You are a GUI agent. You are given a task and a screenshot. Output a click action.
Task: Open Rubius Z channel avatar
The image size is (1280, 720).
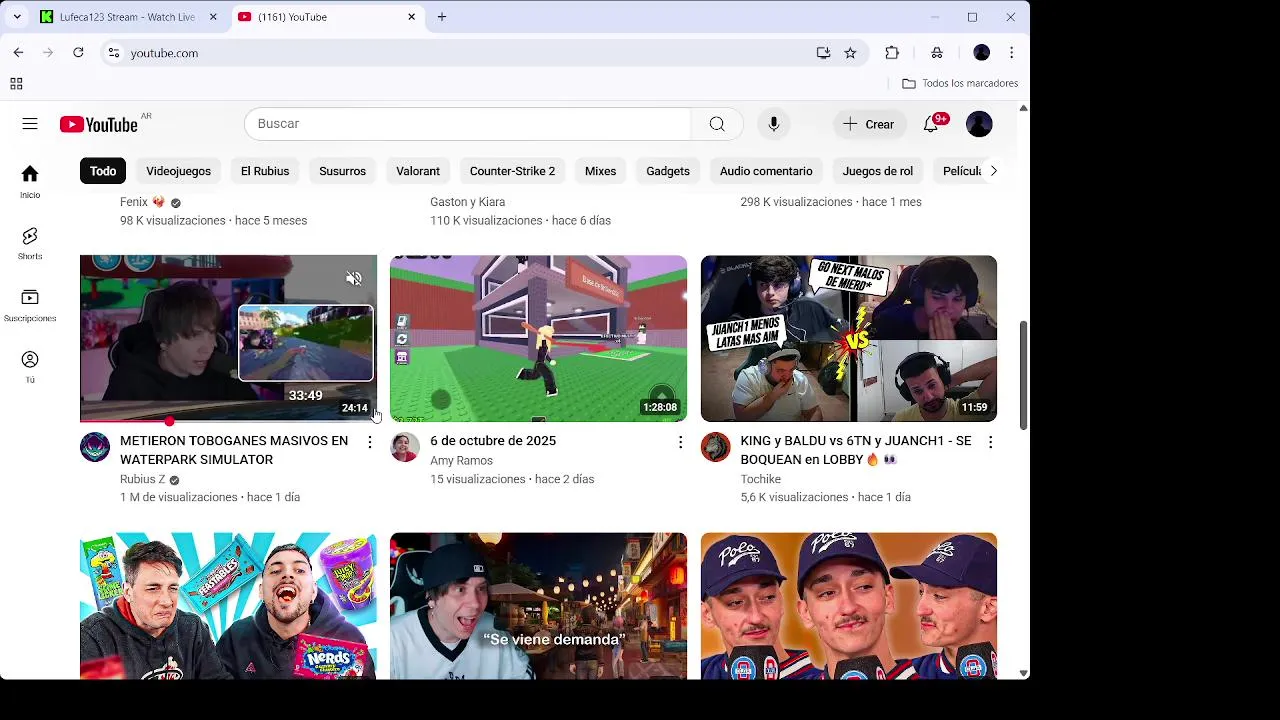(95, 447)
